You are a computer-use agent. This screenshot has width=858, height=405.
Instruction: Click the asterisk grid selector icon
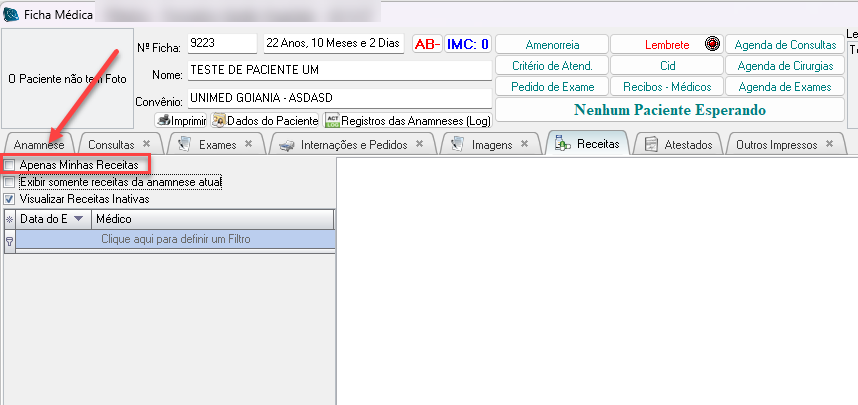click(10, 219)
